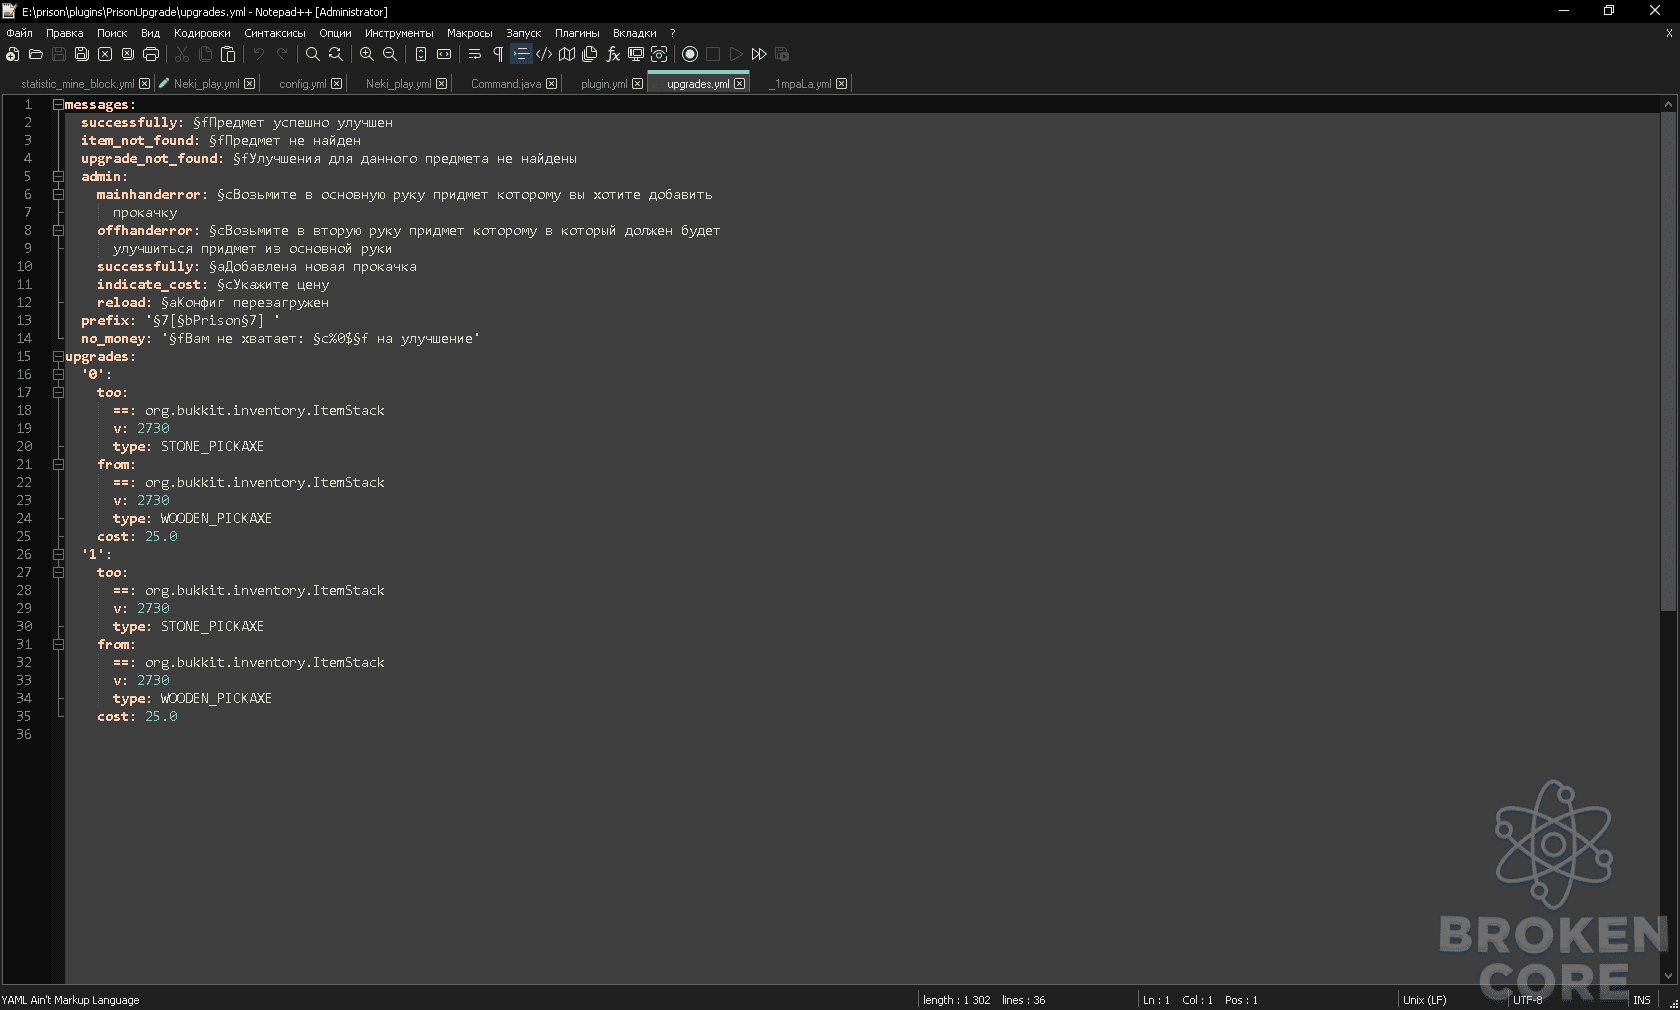Image resolution: width=1680 pixels, height=1010 pixels.
Task: Click Unix (LF) line ending in status bar
Action: tap(1424, 1000)
